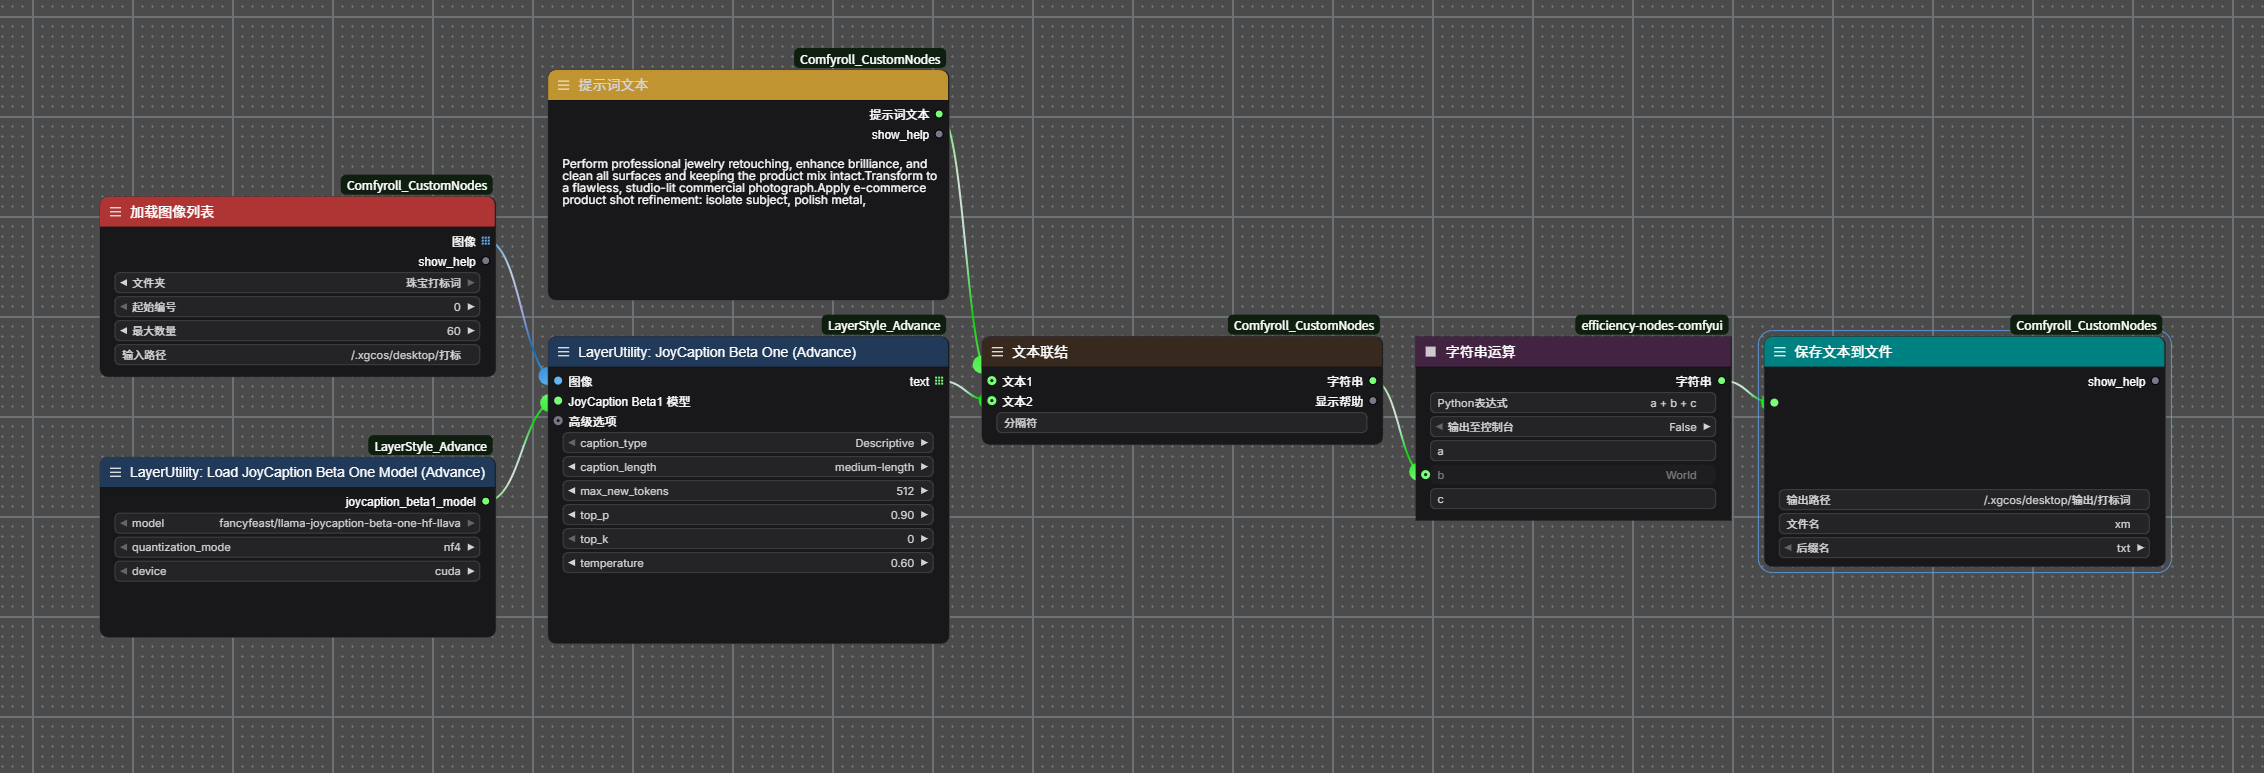Open the 文件夹 dropdown showing 珠宝打标词

click(x=297, y=283)
